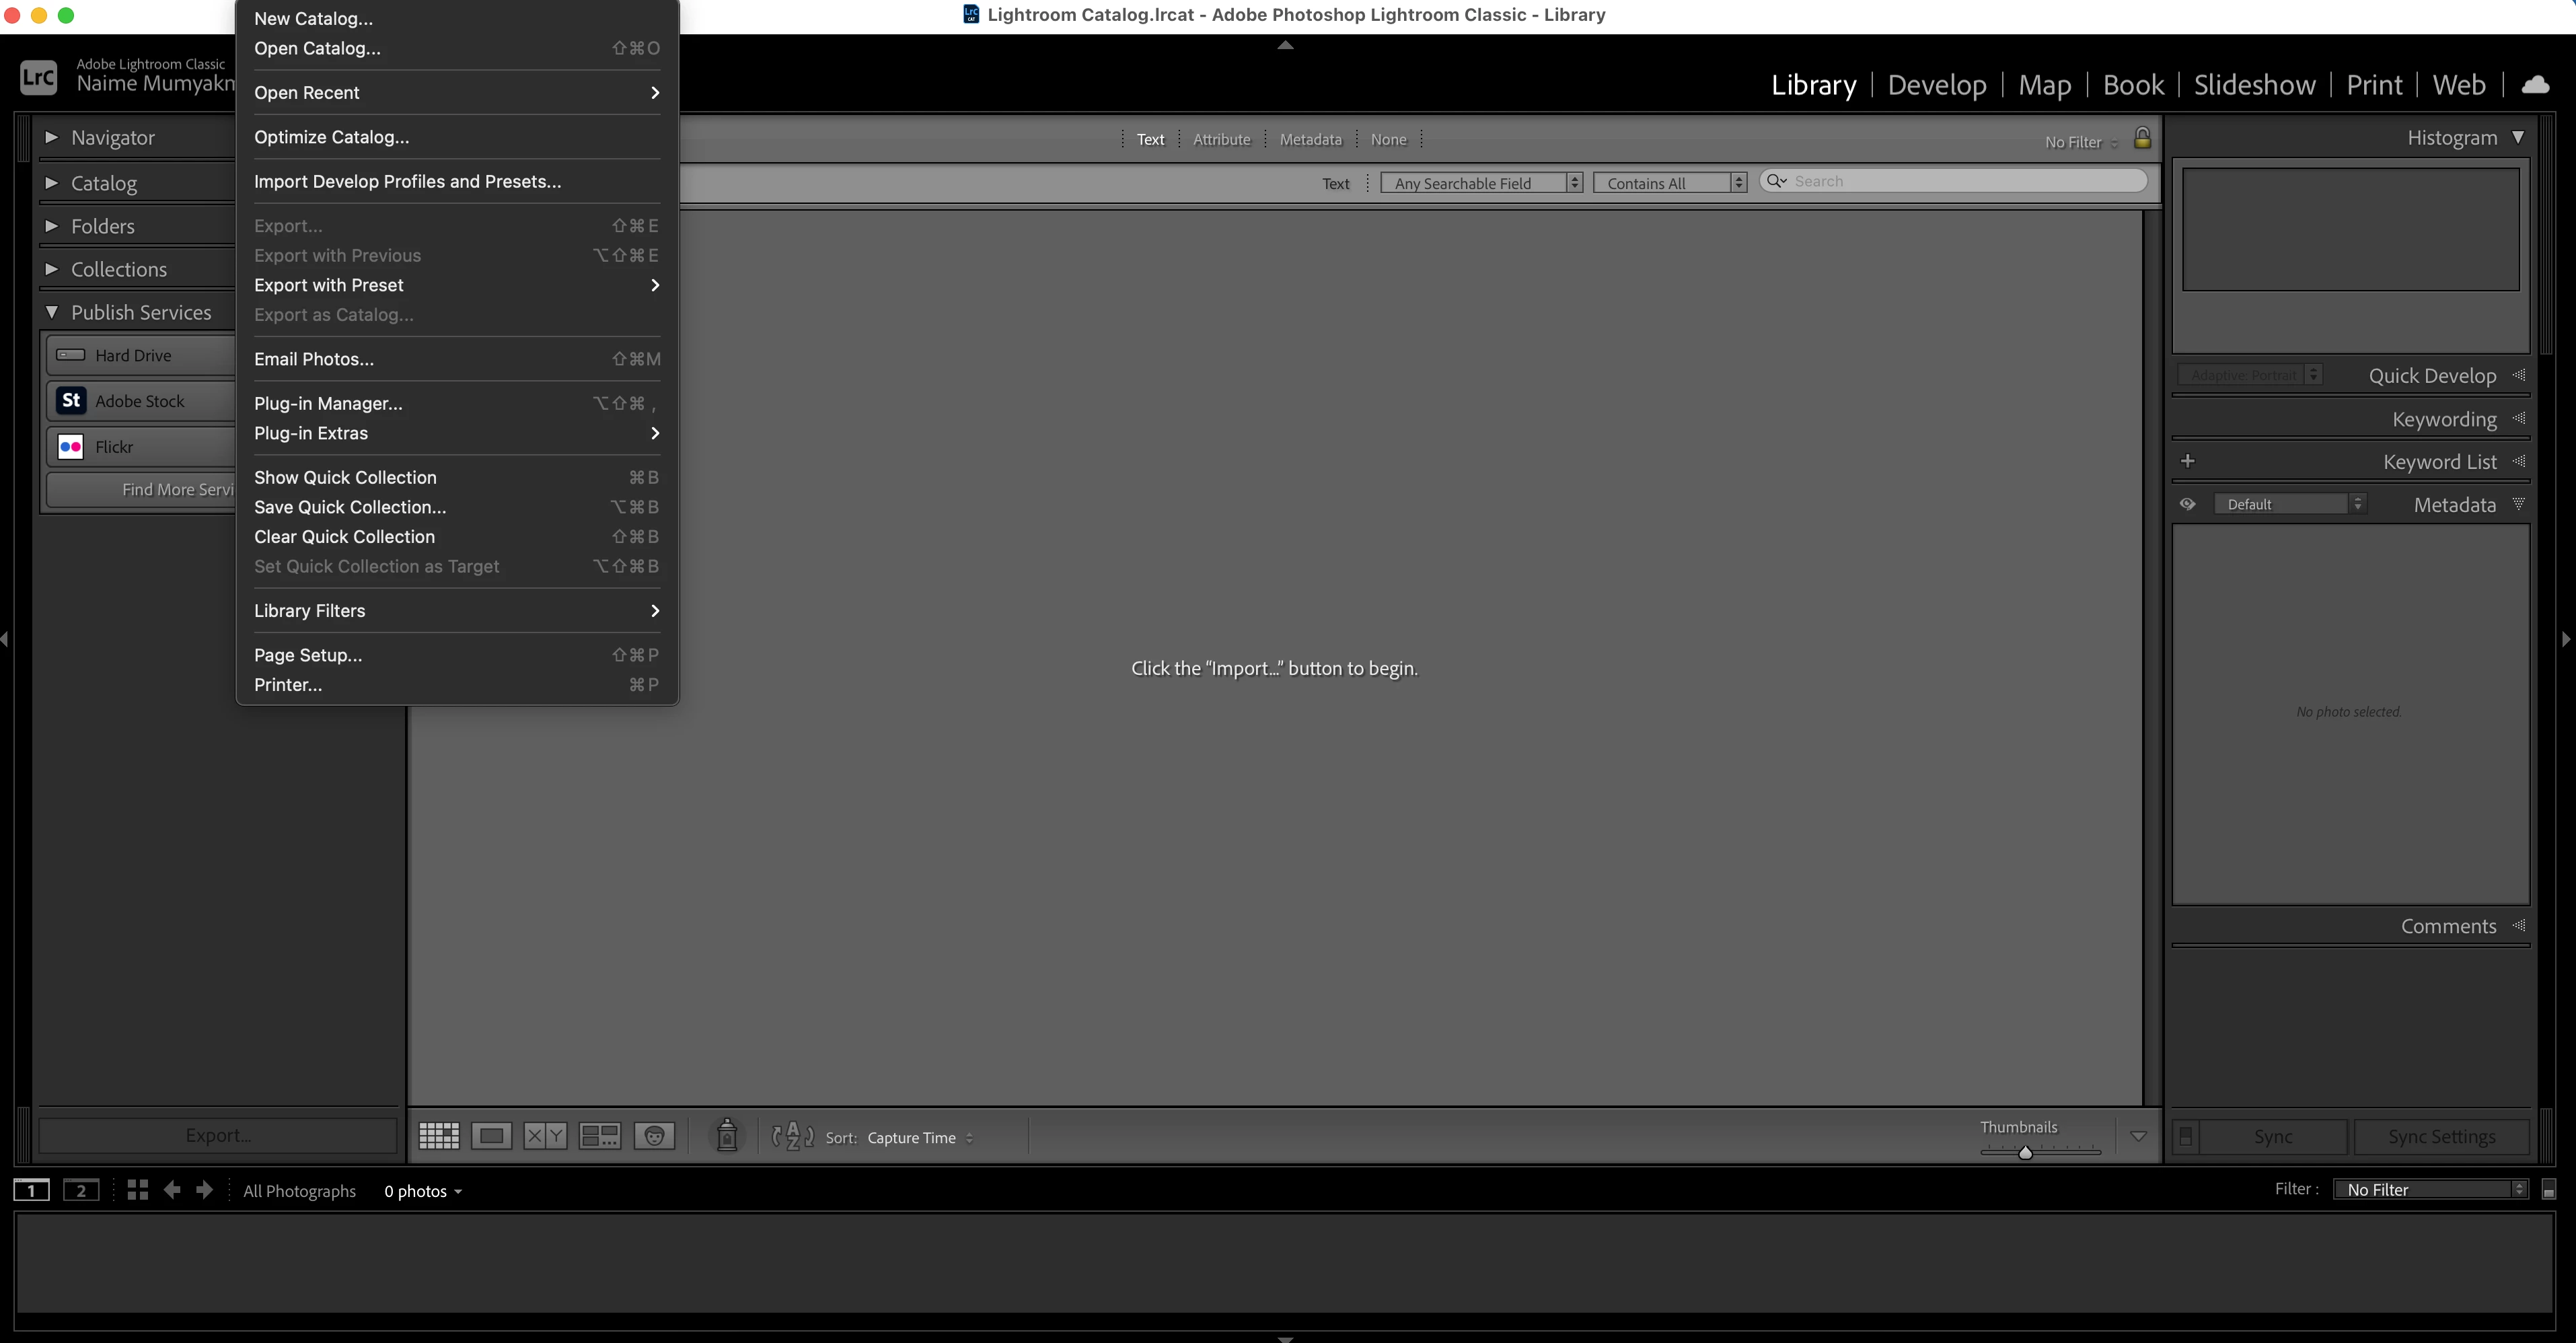Choose Optimize Catalog menu item
The height and width of the screenshot is (1343, 2576).
[331, 137]
